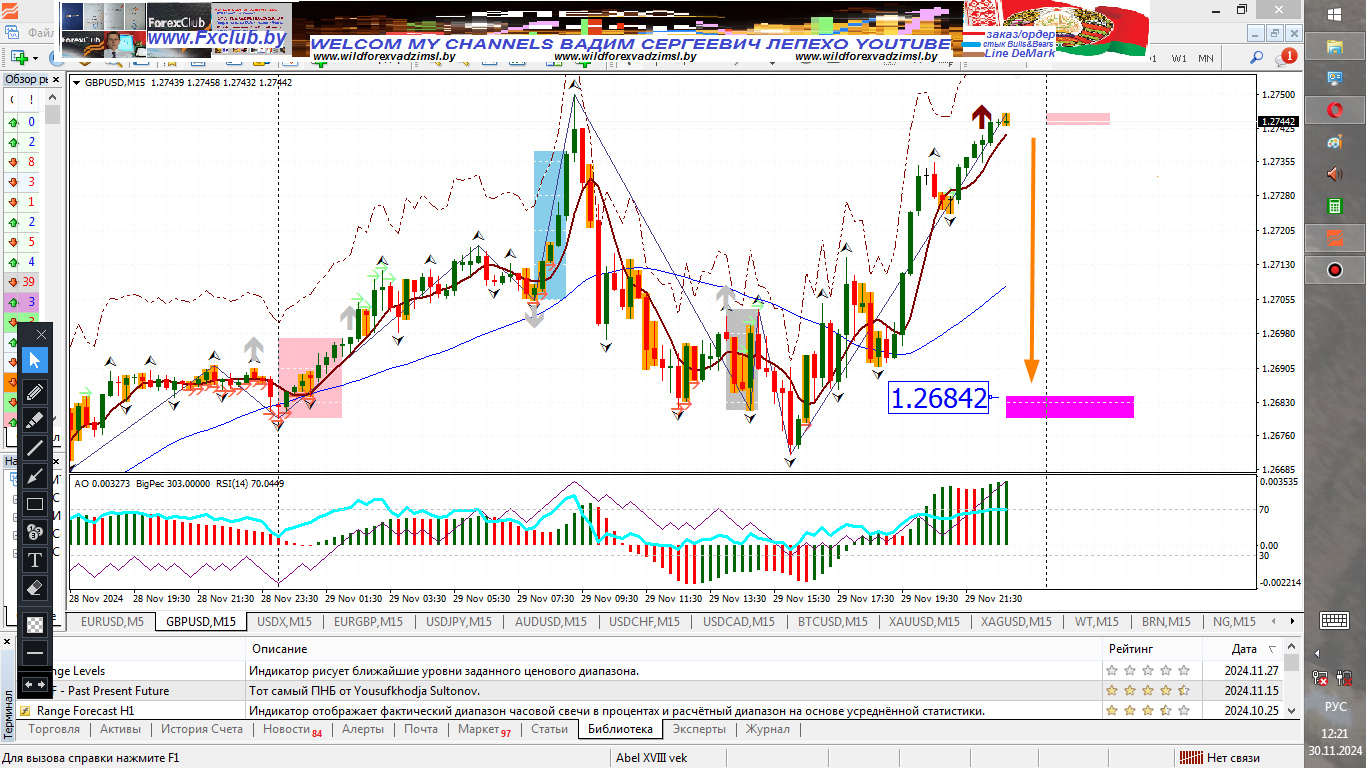This screenshot has height=768, width=1366.
Task: Select the rectangle shape tool in the palette
Action: click(x=35, y=503)
